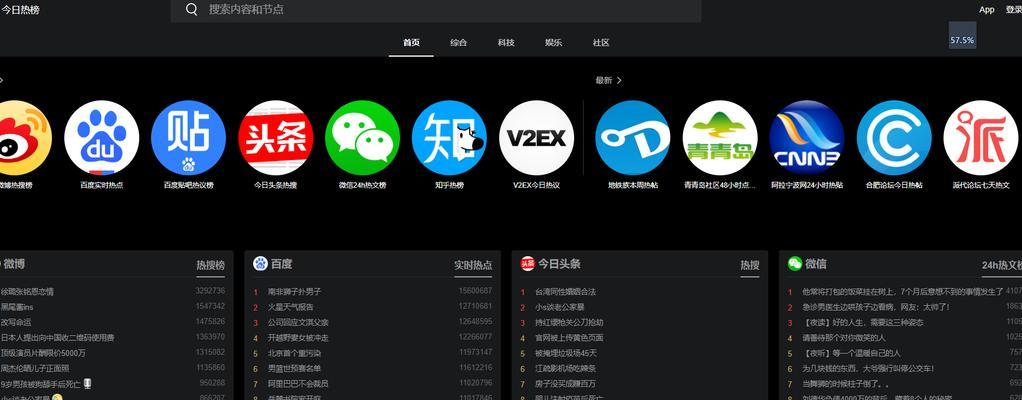Open the 青青岛 community round icon

pos(720,137)
